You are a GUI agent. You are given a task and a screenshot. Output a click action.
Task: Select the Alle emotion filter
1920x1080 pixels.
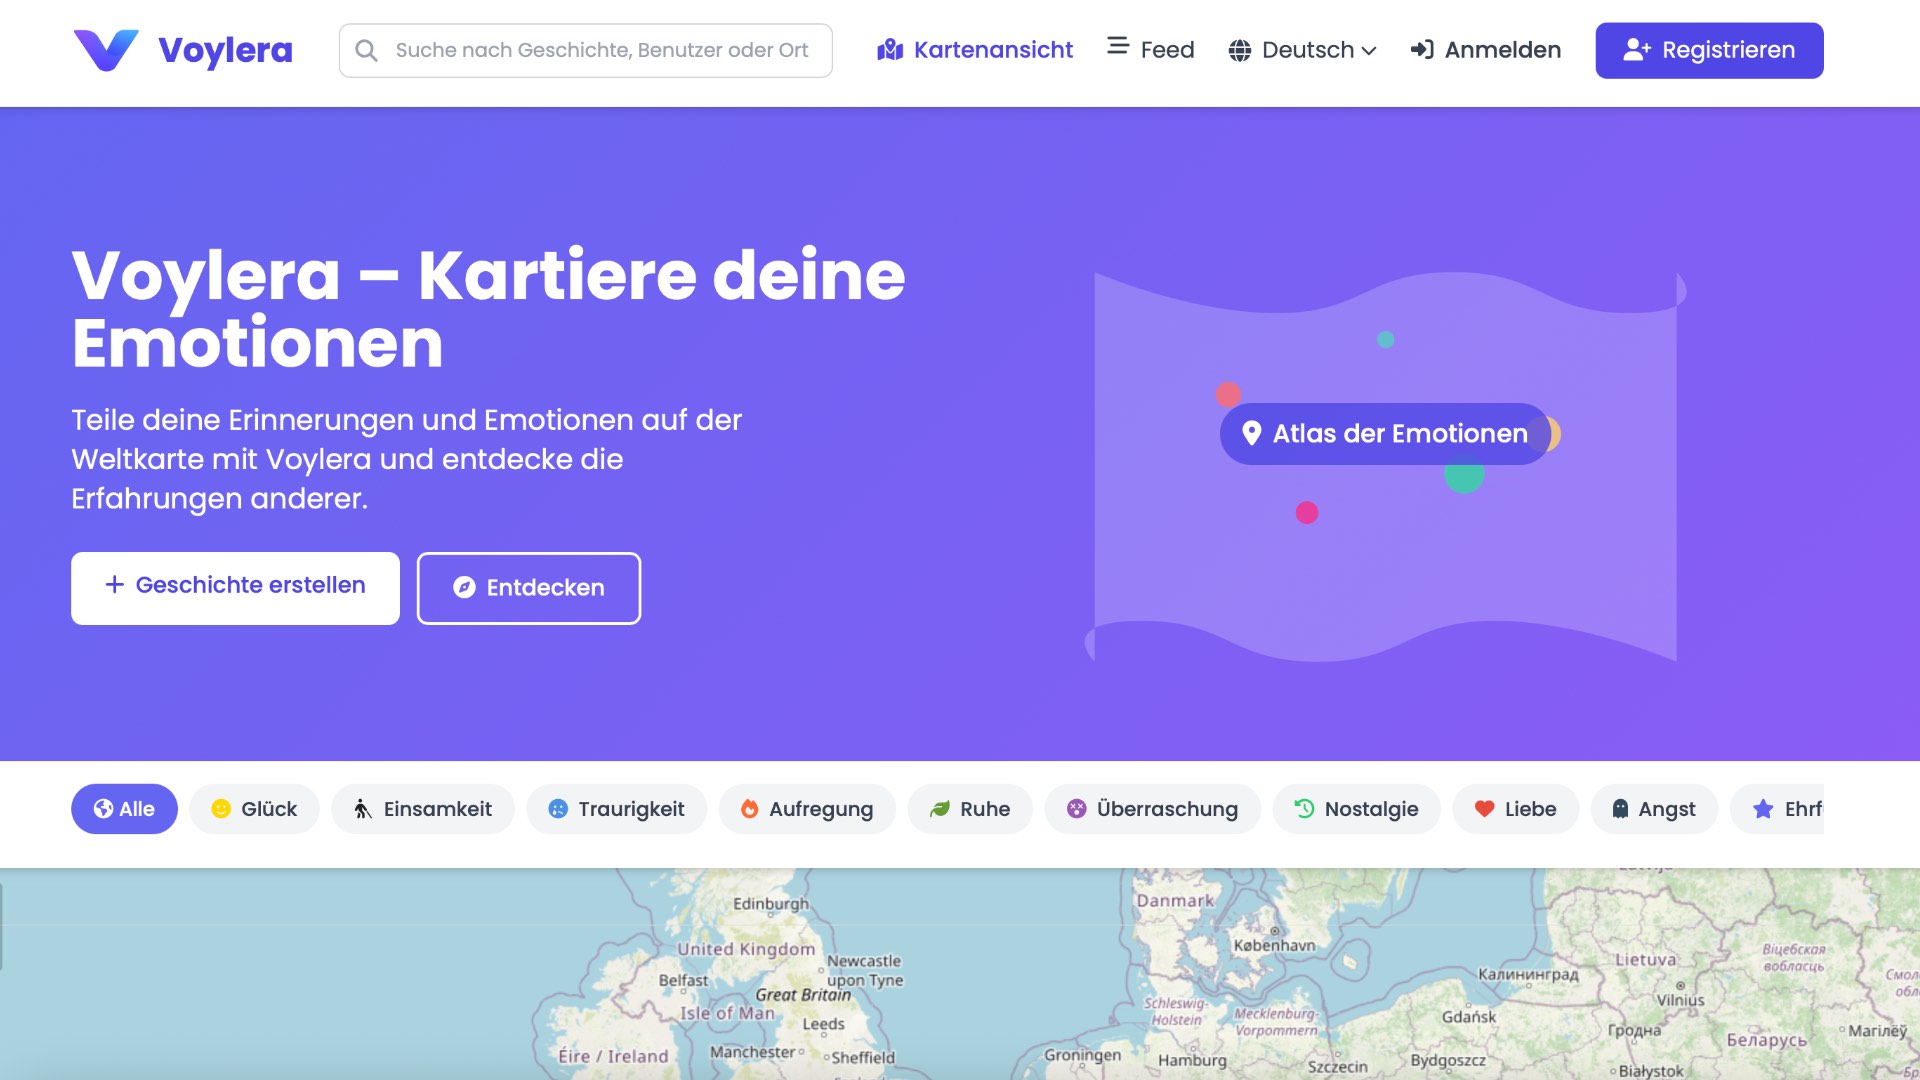pyautogui.click(x=124, y=809)
